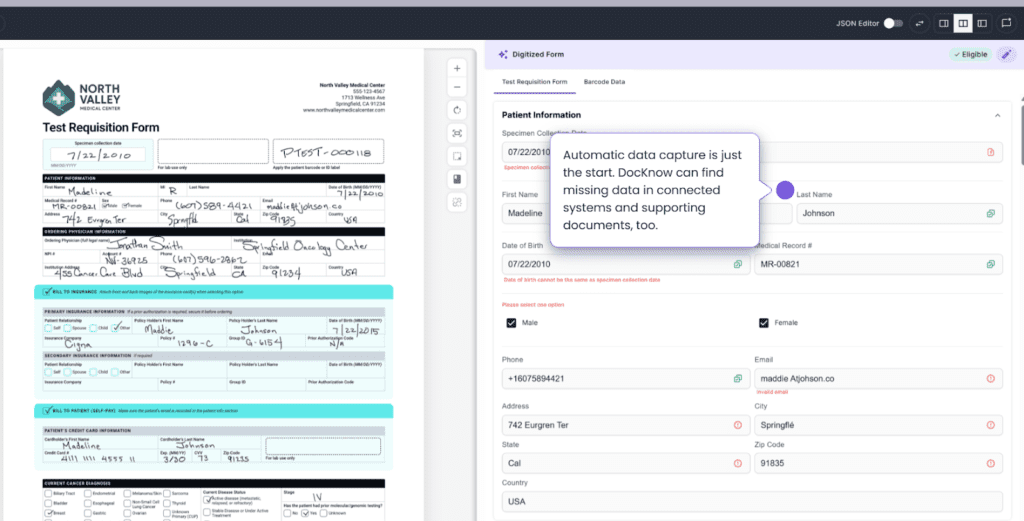This screenshot has width=1024, height=521.
Task: Click the swap arrows icon beside JSON Editor
Action: [918, 23]
